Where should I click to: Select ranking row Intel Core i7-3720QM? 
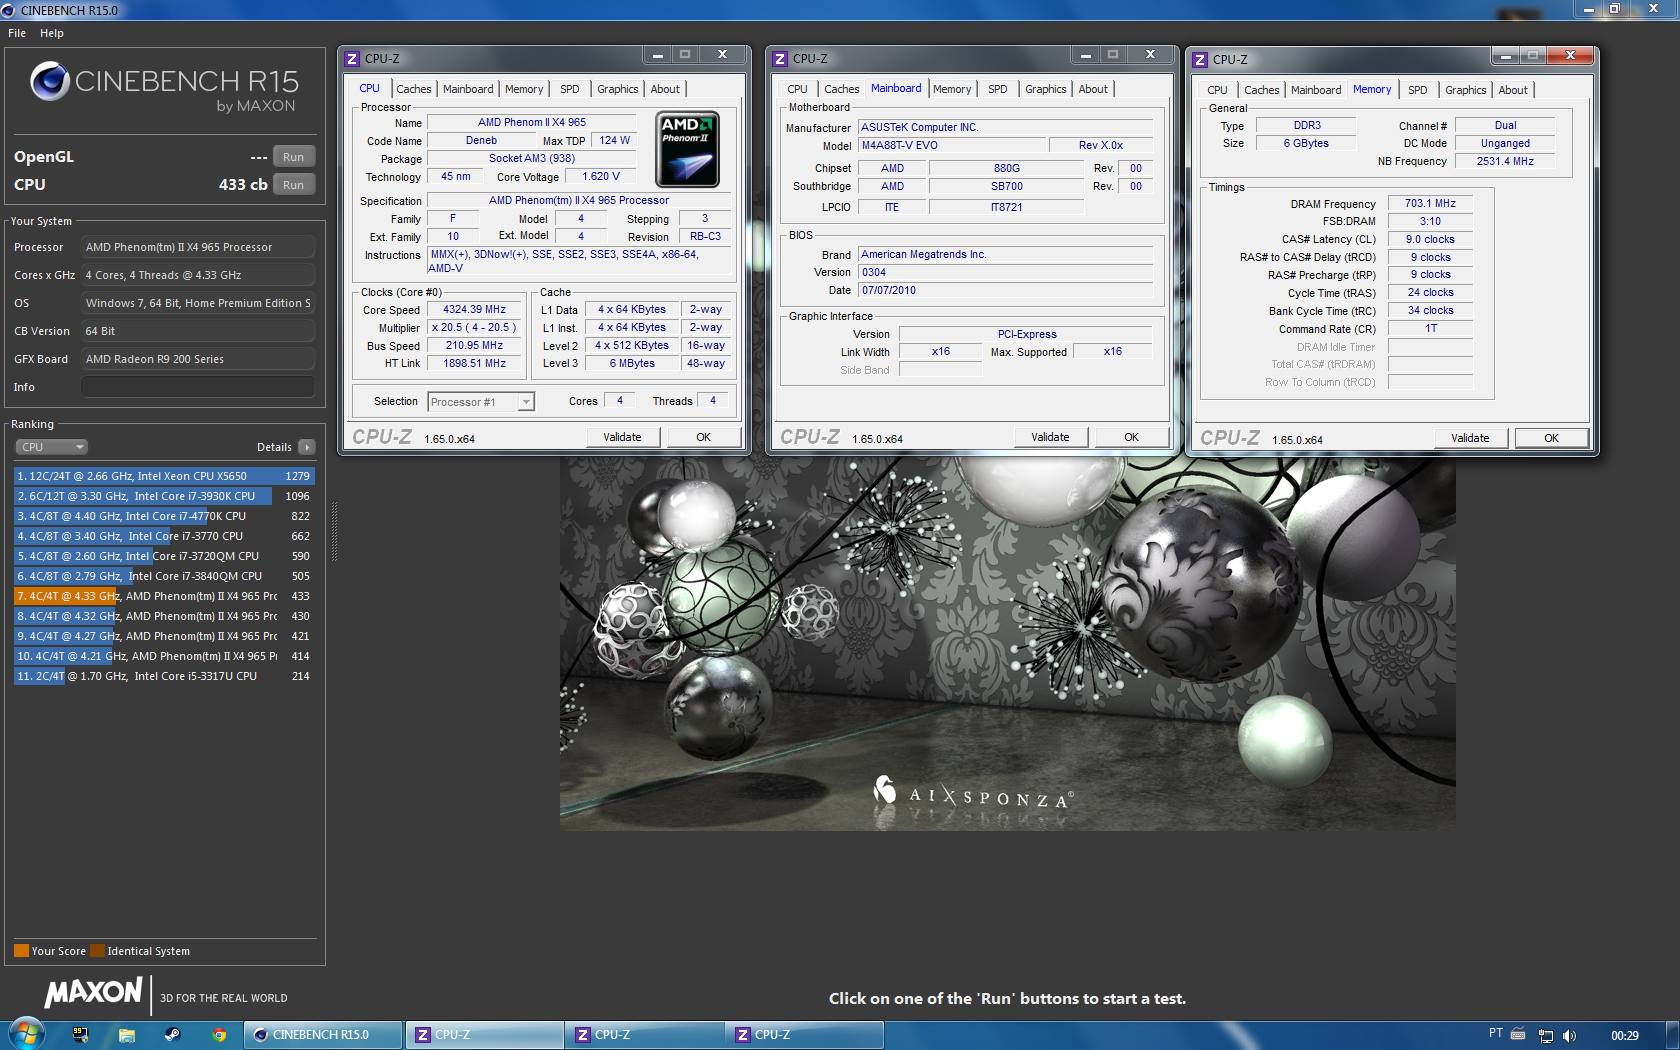click(x=164, y=556)
